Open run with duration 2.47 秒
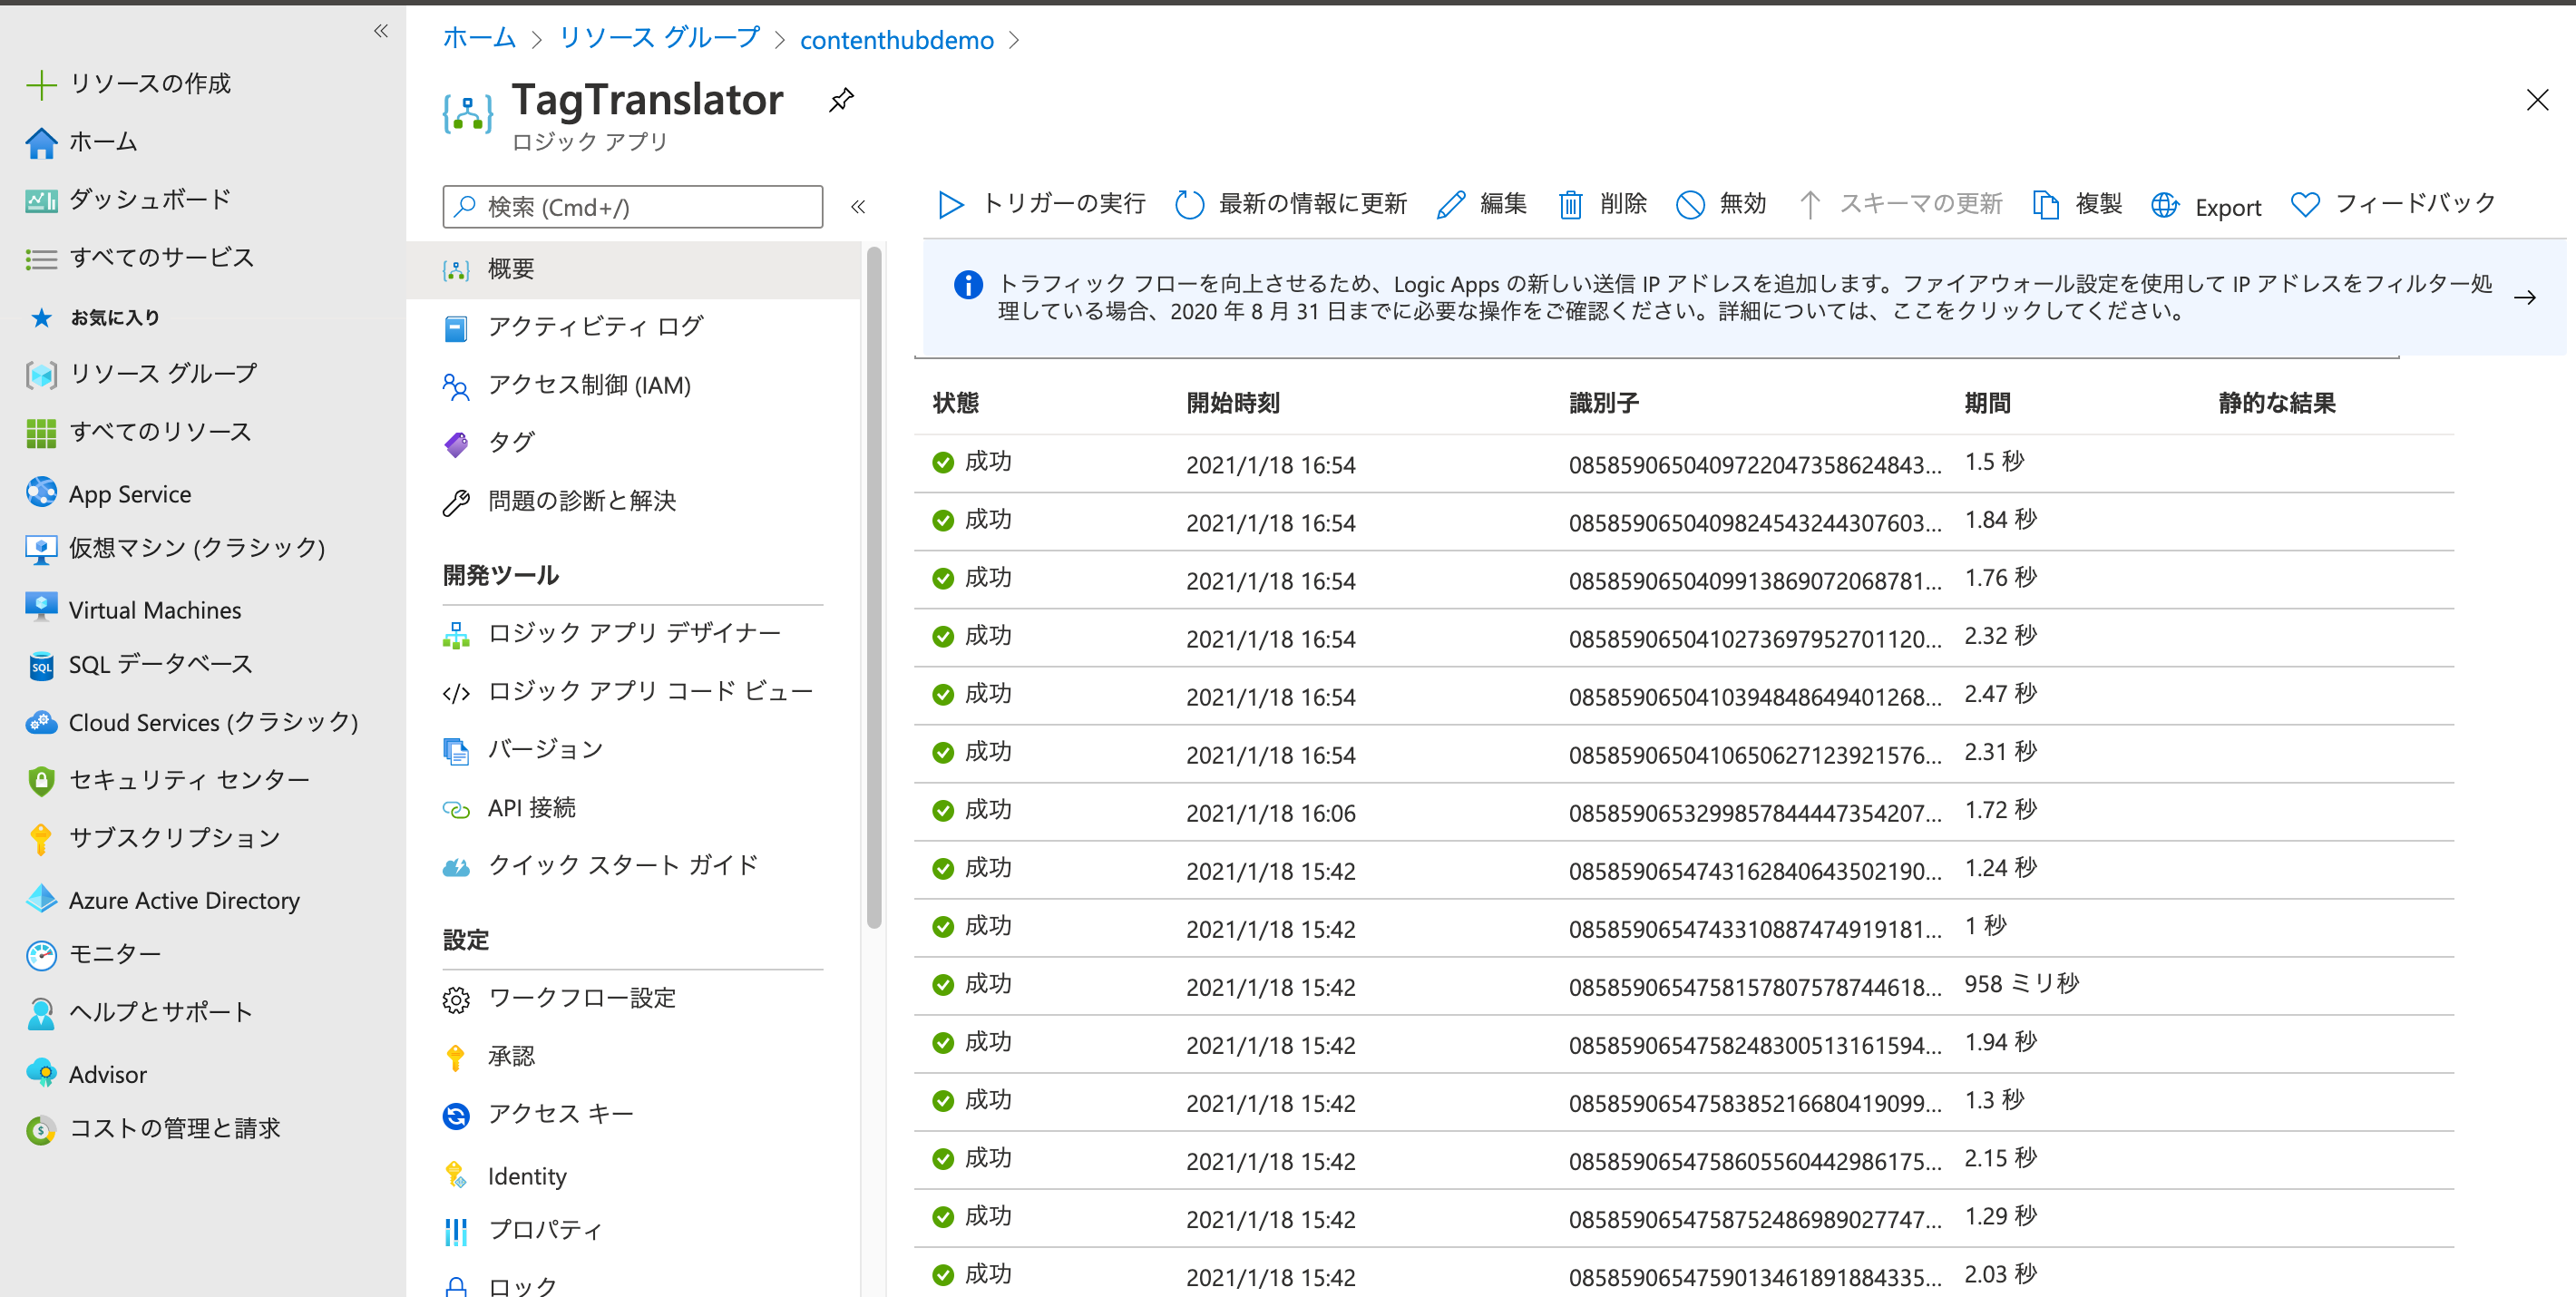The width and height of the screenshot is (2576, 1297). click(1684, 695)
